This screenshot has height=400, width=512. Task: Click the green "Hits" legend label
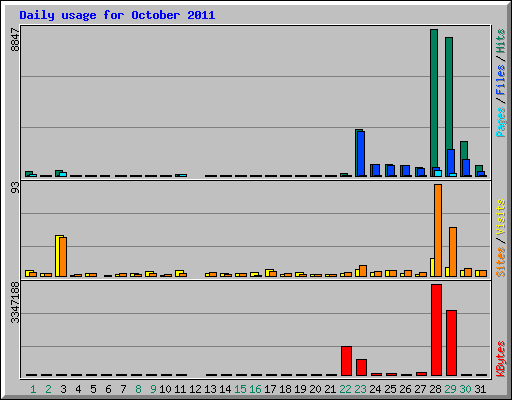501,41
